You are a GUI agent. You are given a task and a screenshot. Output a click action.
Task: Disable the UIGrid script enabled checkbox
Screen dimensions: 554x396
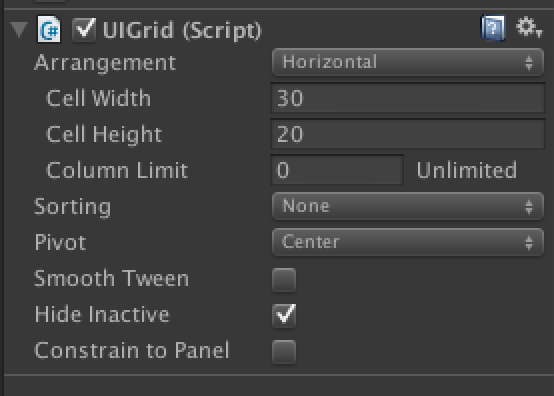[84, 29]
